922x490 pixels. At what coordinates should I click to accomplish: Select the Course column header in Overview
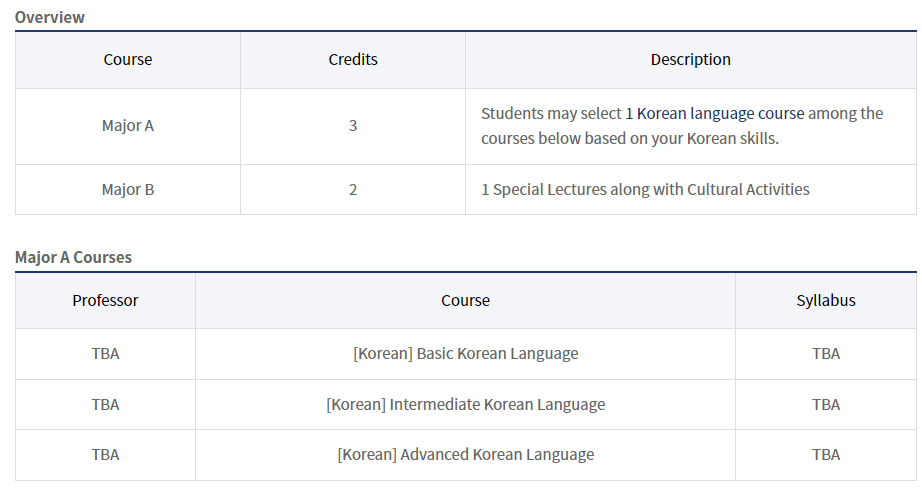pyautogui.click(x=128, y=60)
